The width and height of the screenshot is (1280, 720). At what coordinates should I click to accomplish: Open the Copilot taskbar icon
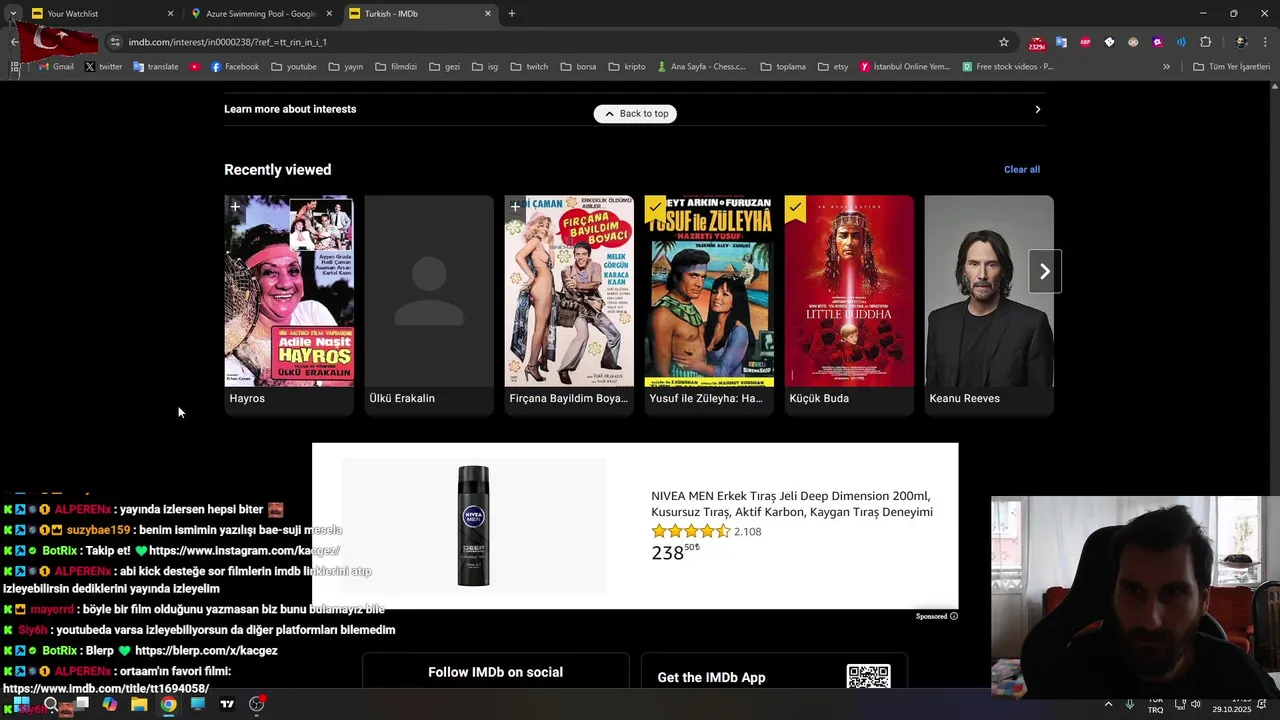(110, 704)
